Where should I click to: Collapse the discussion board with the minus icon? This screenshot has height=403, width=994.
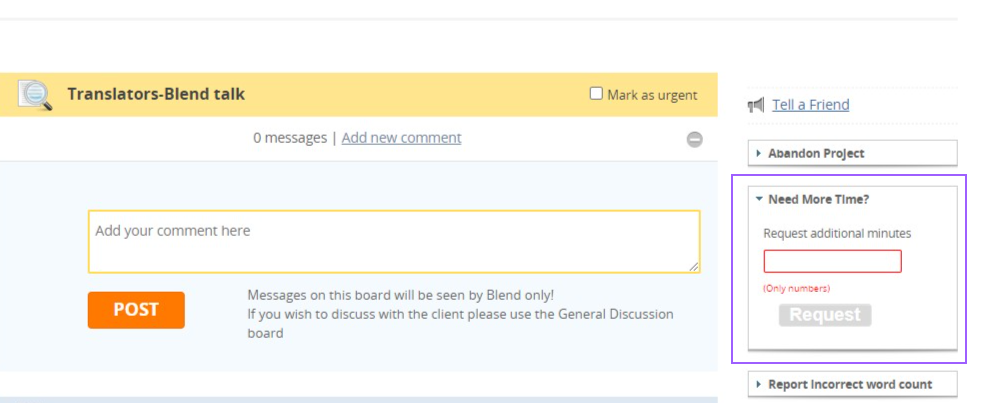(x=694, y=140)
